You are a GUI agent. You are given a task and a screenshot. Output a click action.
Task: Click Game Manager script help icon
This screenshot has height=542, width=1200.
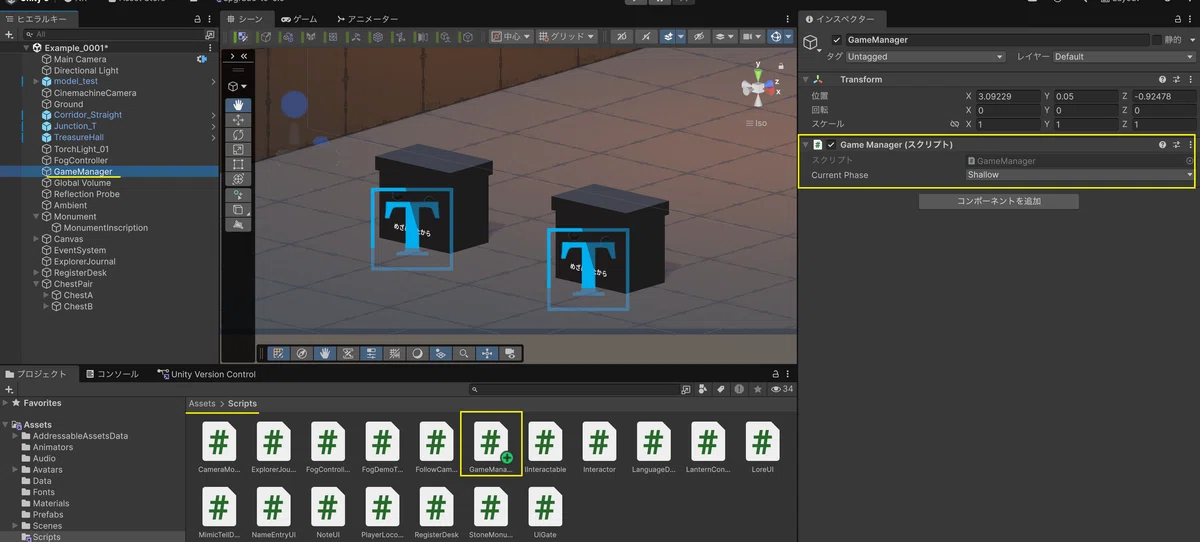click(1162, 144)
